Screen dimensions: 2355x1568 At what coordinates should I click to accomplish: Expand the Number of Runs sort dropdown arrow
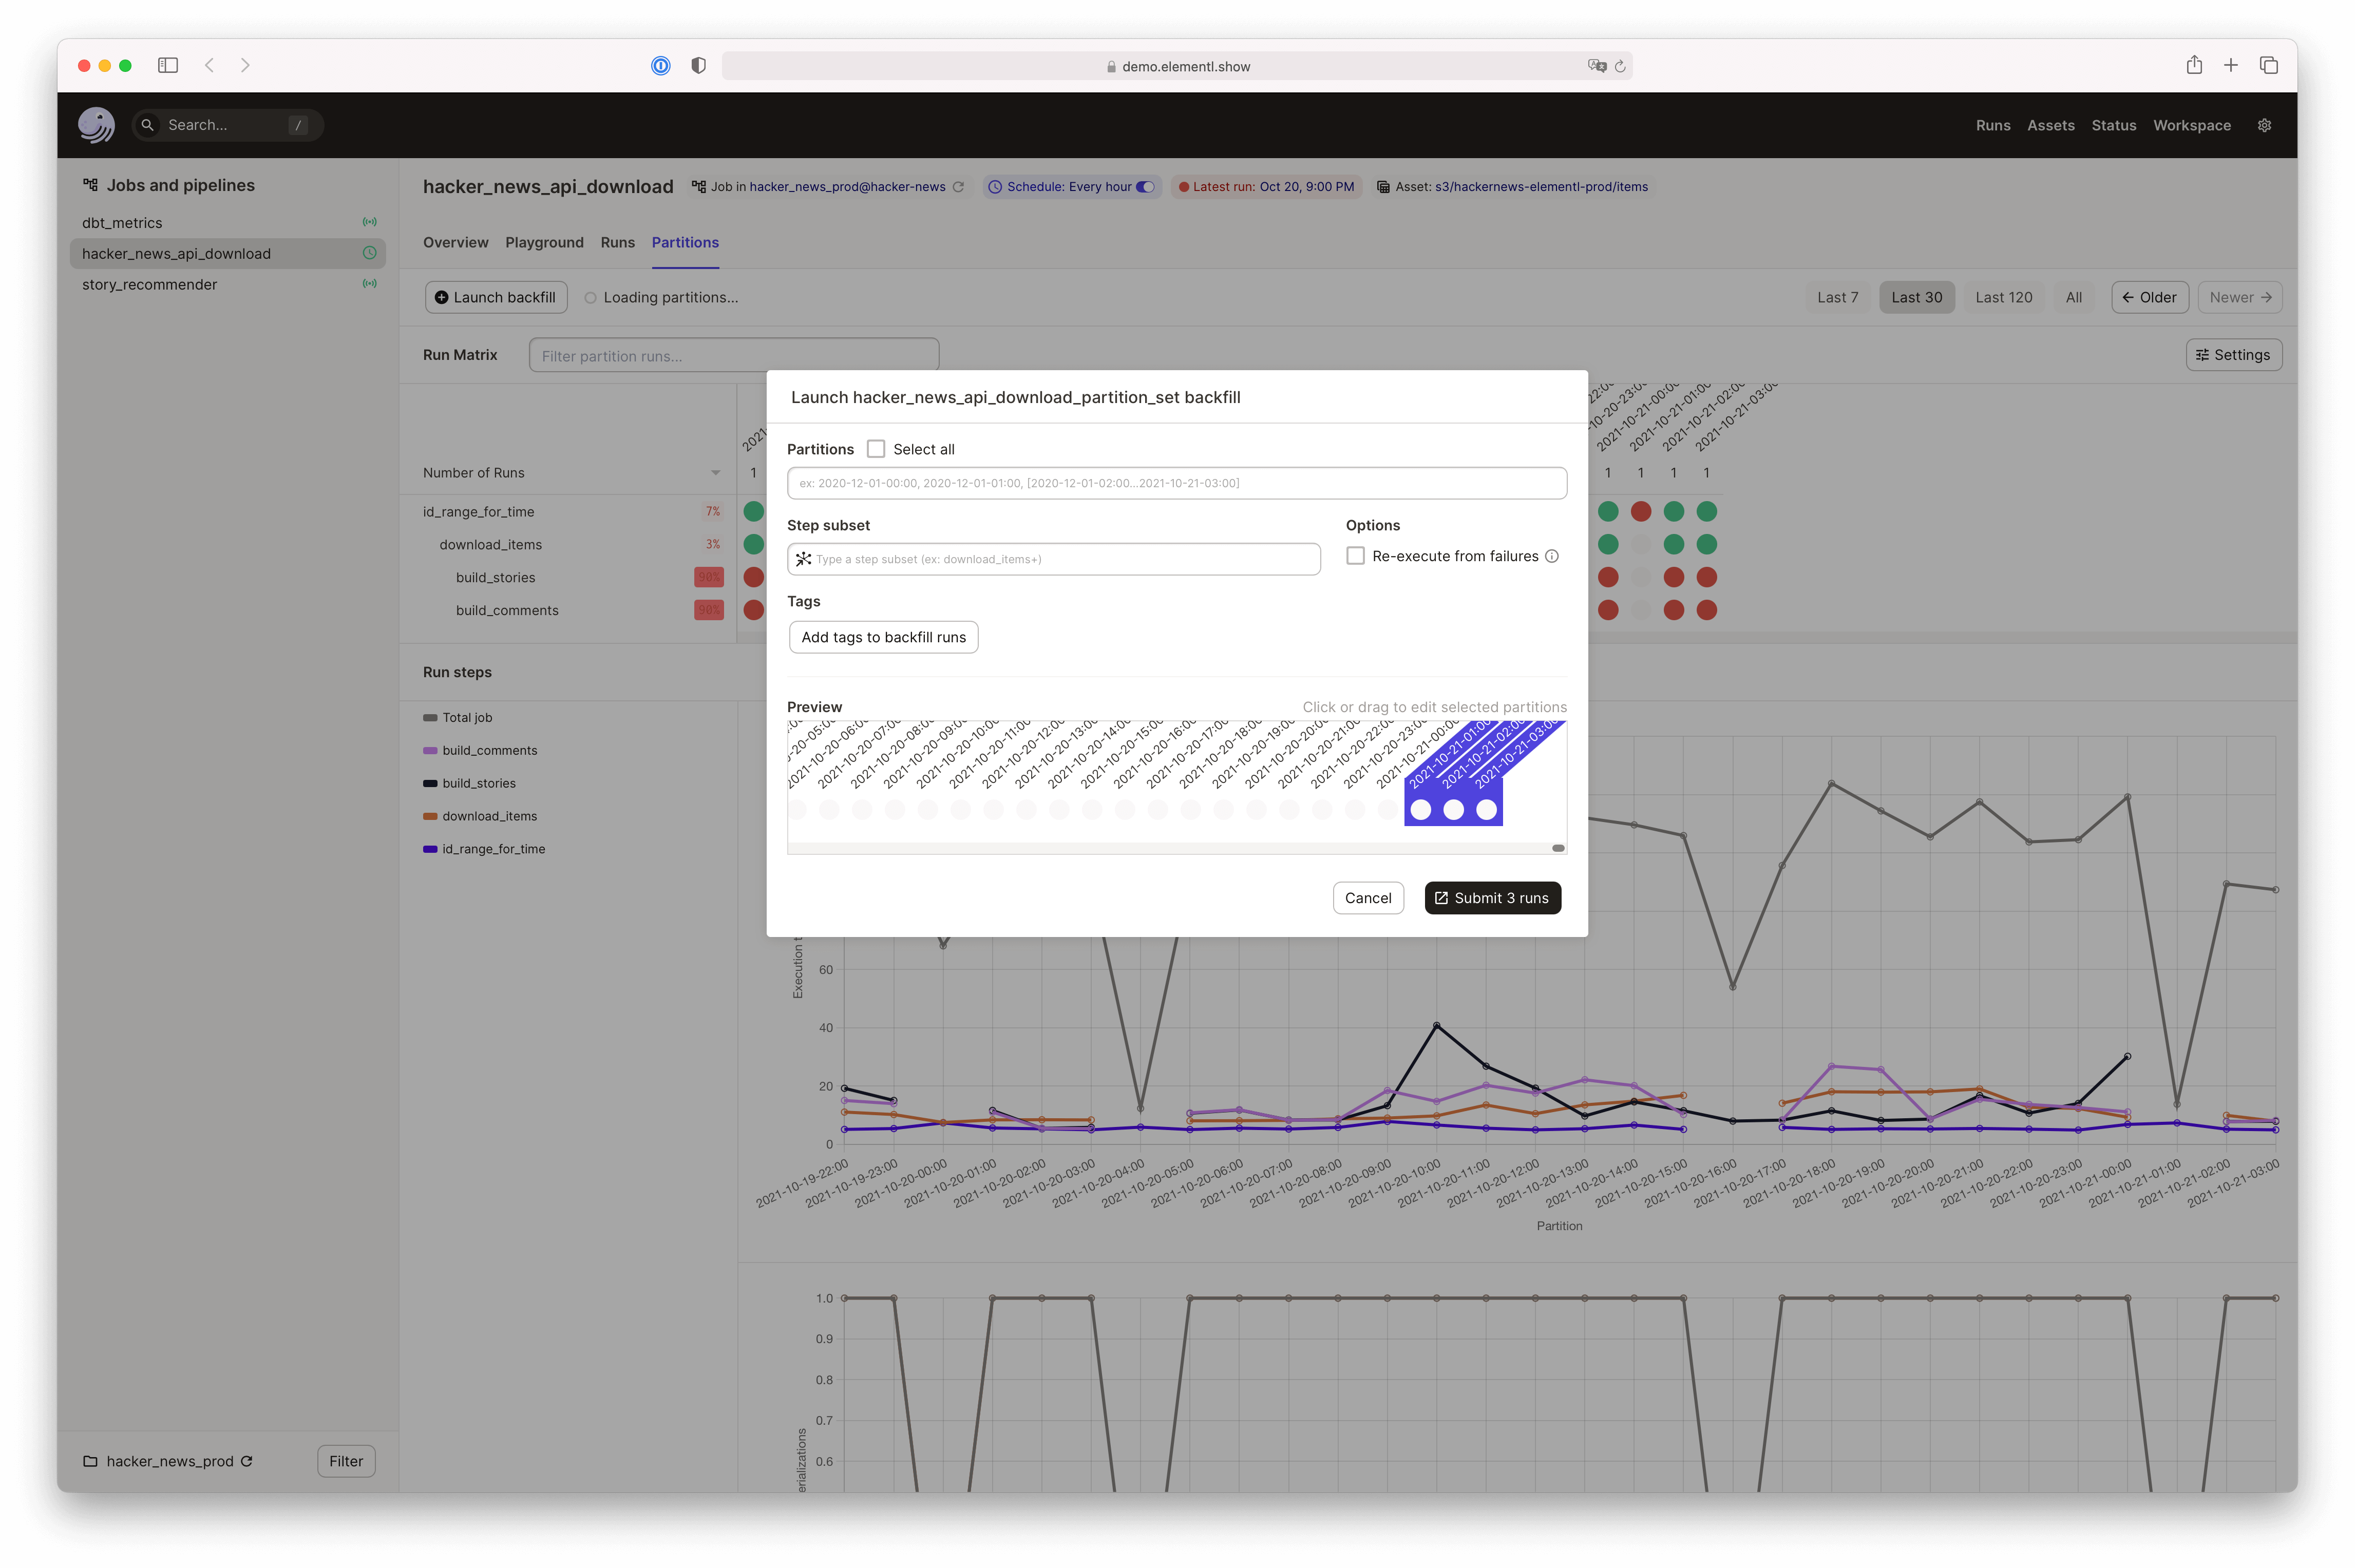pos(716,473)
